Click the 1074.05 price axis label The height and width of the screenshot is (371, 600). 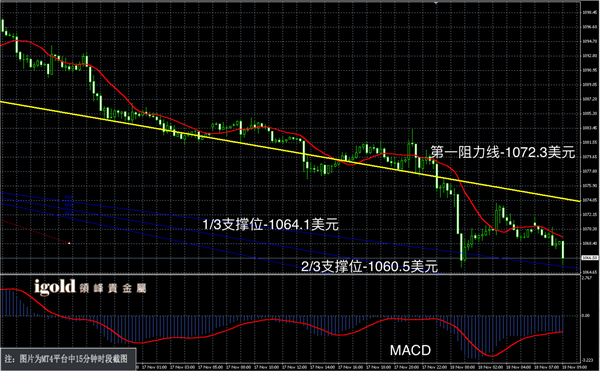(x=590, y=200)
